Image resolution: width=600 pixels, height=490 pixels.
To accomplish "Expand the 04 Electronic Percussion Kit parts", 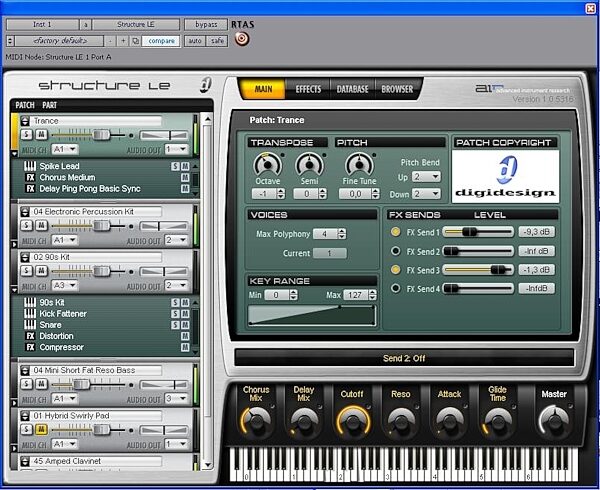I will (x=15, y=244).
